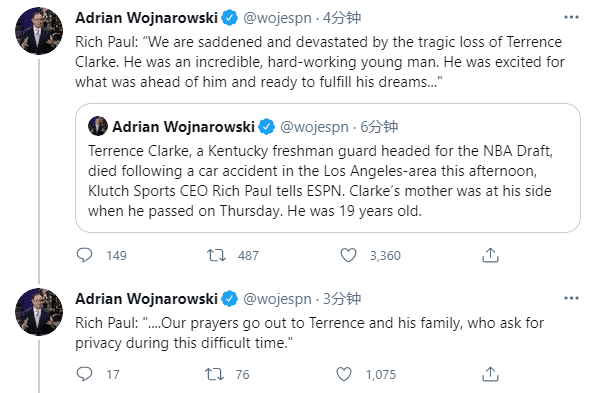Open the 6分钟 timestamp in quoted tweet

point(379,127)
